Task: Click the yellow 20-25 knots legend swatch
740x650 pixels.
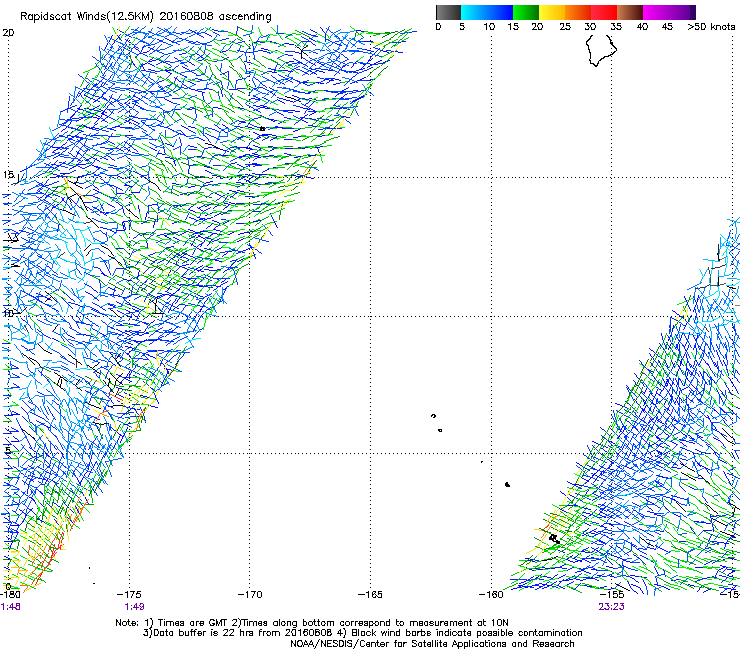Action: tap(552, 12)
